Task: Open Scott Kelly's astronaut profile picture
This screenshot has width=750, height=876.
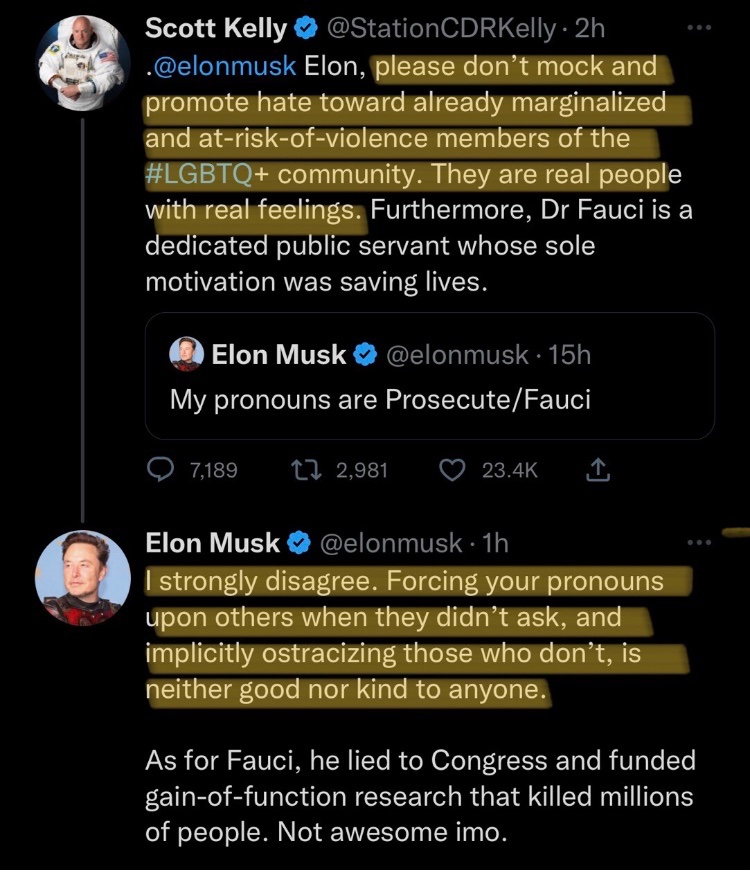Action: (83, 62)
